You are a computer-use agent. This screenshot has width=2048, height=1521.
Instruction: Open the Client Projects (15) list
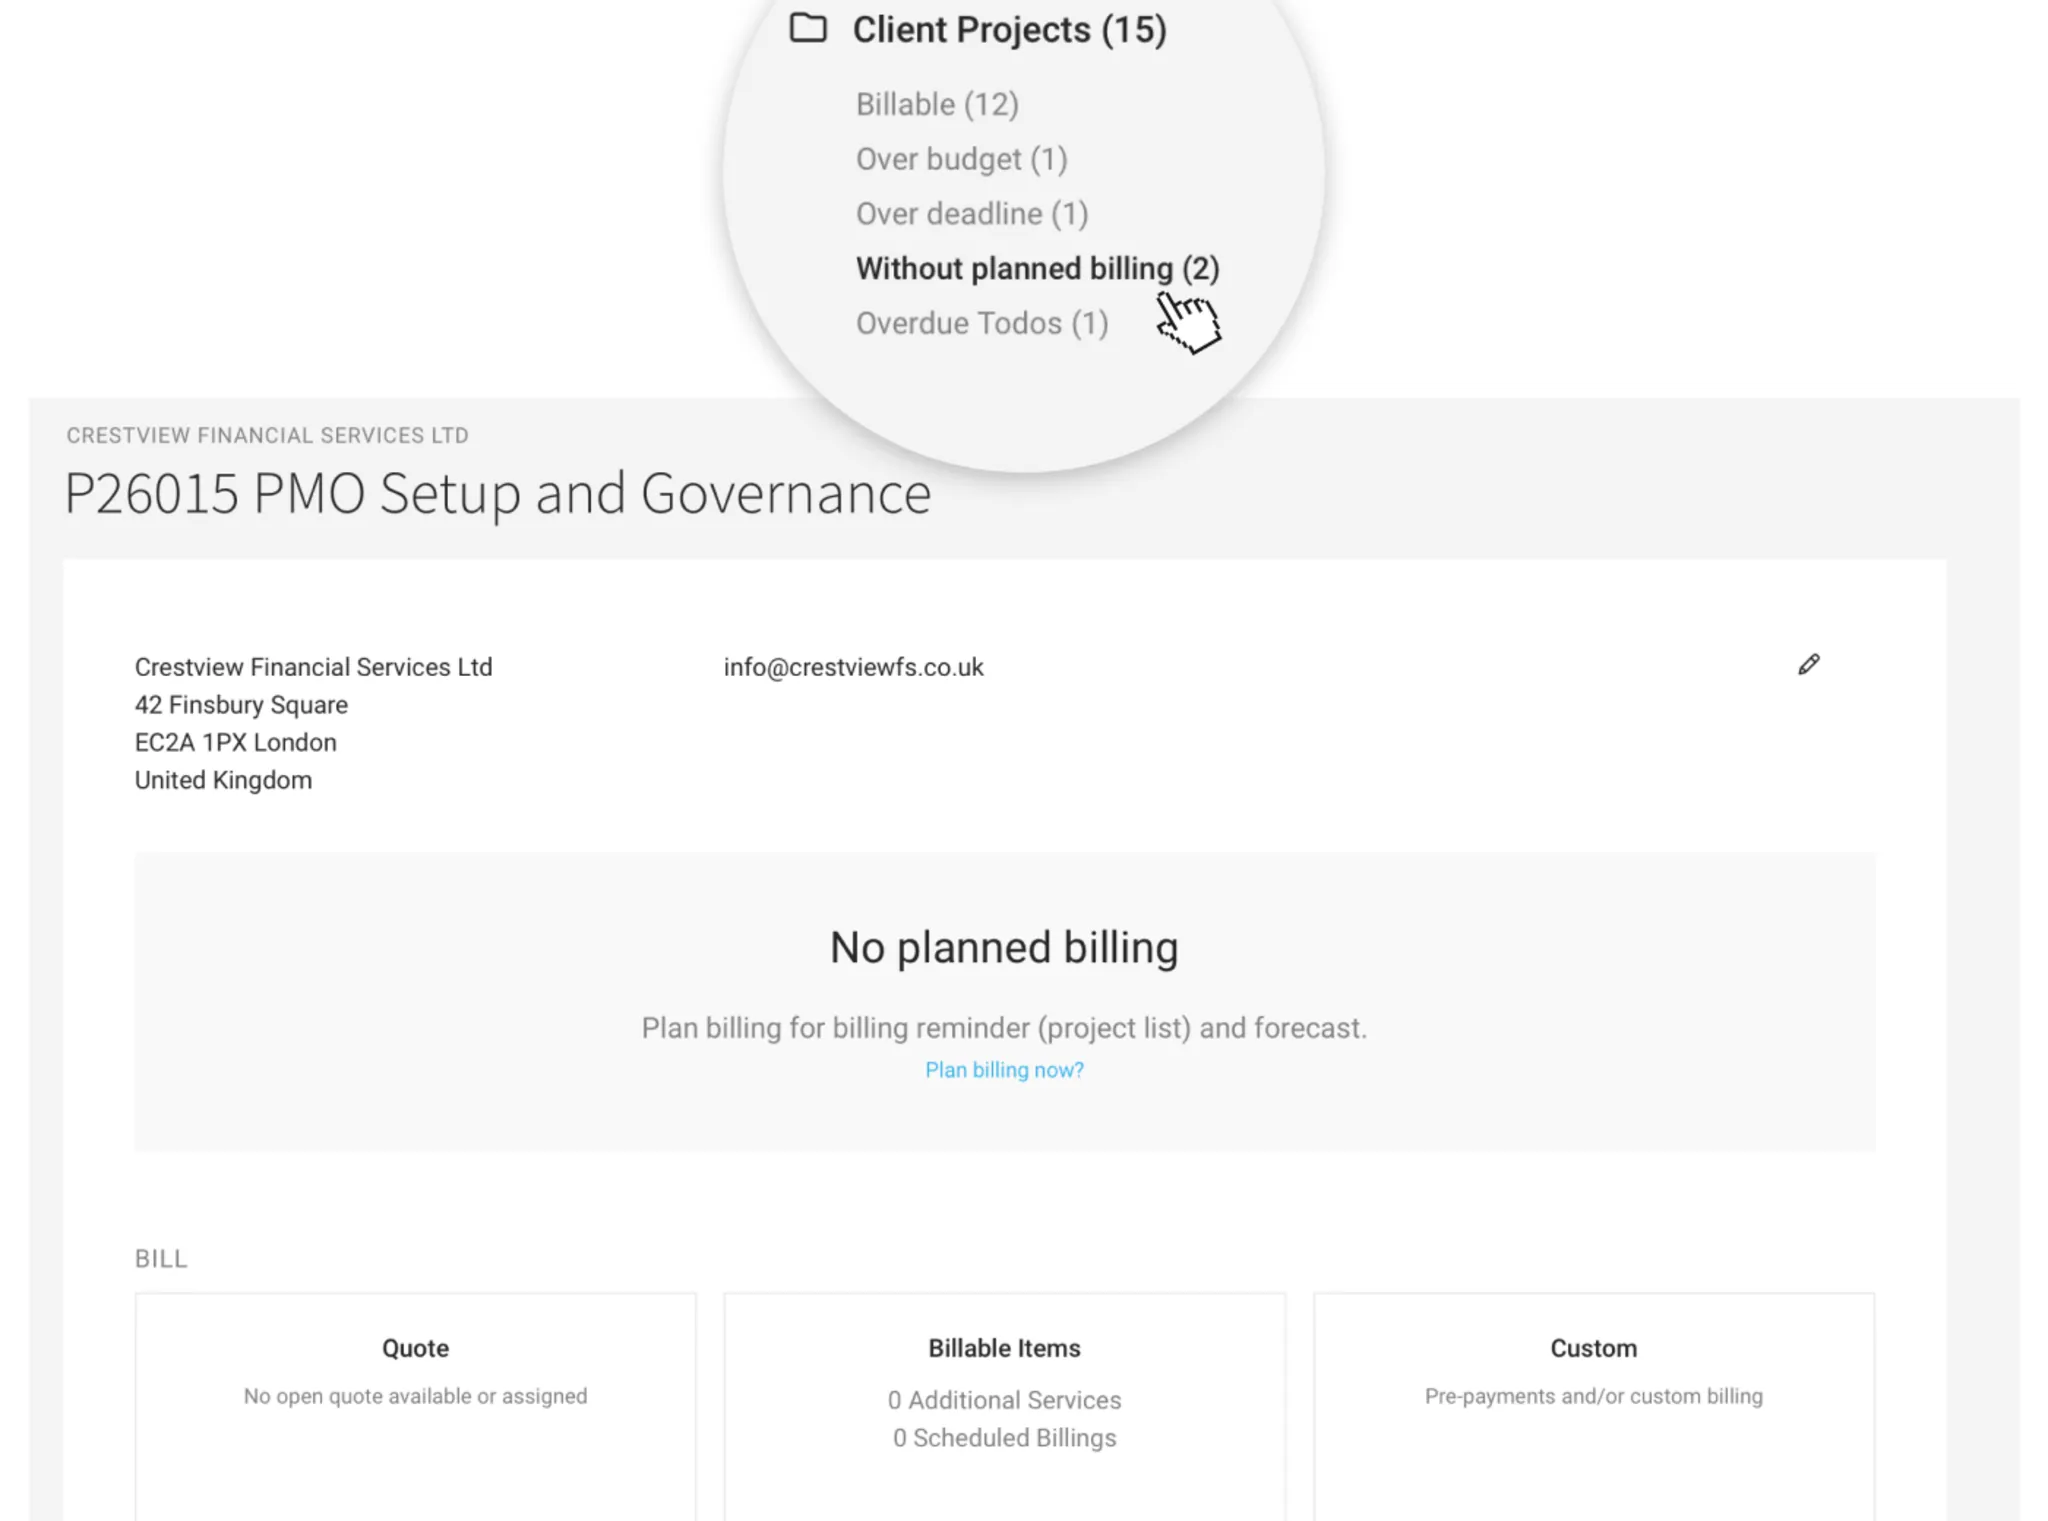click(1009, 29)
